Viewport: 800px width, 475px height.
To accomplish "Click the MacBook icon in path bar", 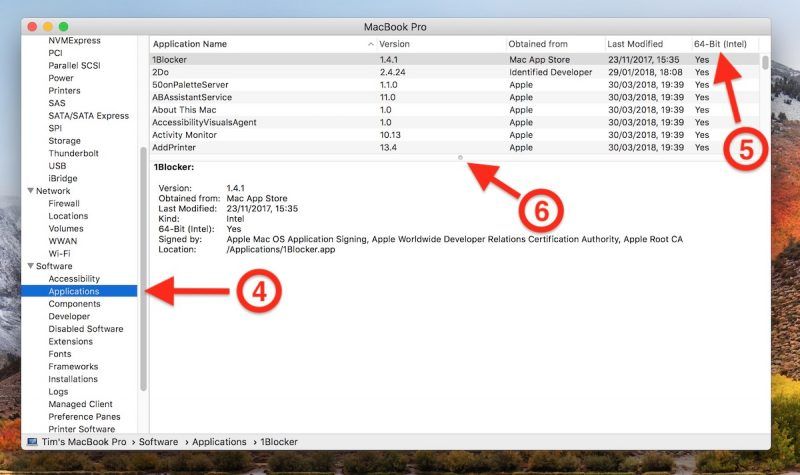I will pos(32,441).
